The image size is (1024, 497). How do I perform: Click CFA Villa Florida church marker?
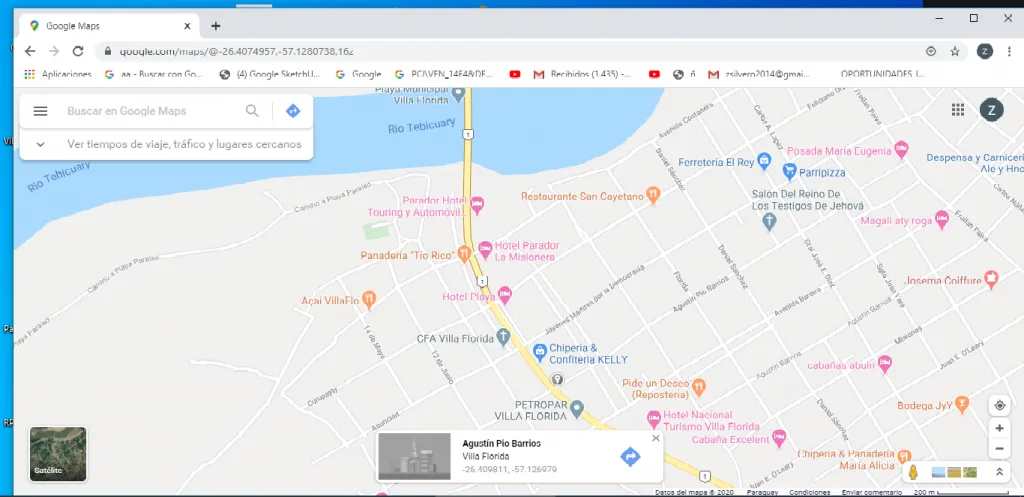click(x=503, y=337)
